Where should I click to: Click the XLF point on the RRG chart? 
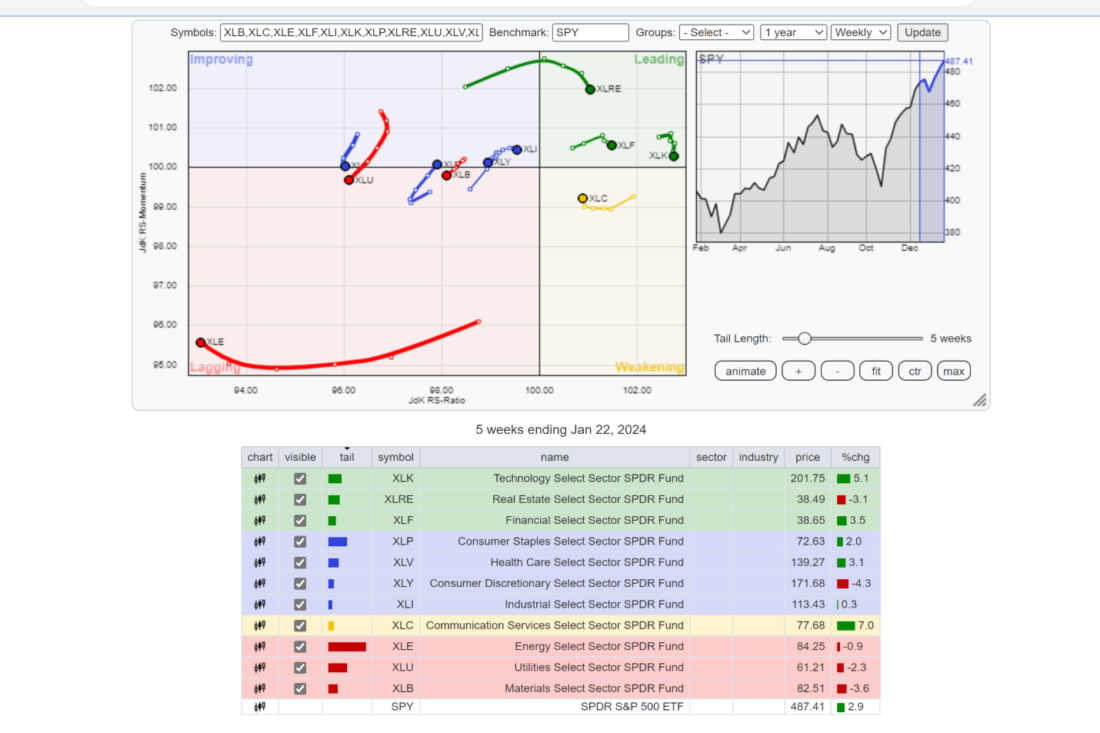click(x=612, y=145)
